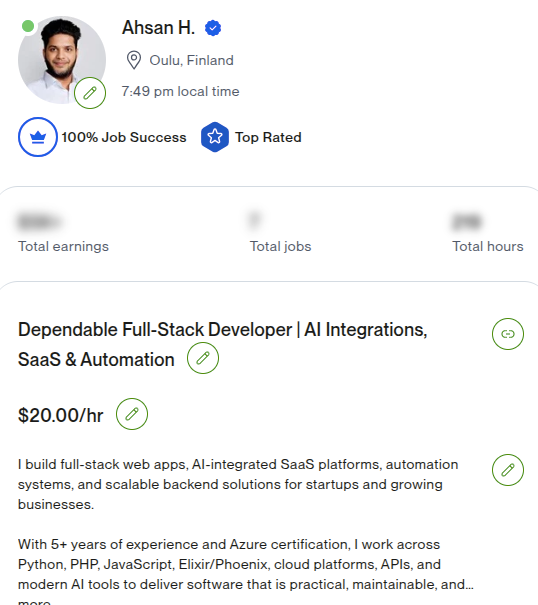Click the blurred Total jobs value

[254, 220]
